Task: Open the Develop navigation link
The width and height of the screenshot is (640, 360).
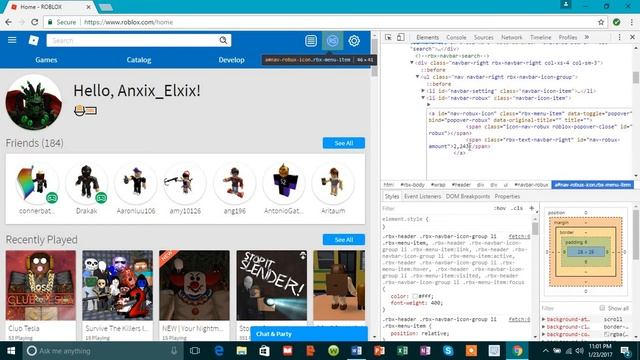Action: (x=231, y=60)
